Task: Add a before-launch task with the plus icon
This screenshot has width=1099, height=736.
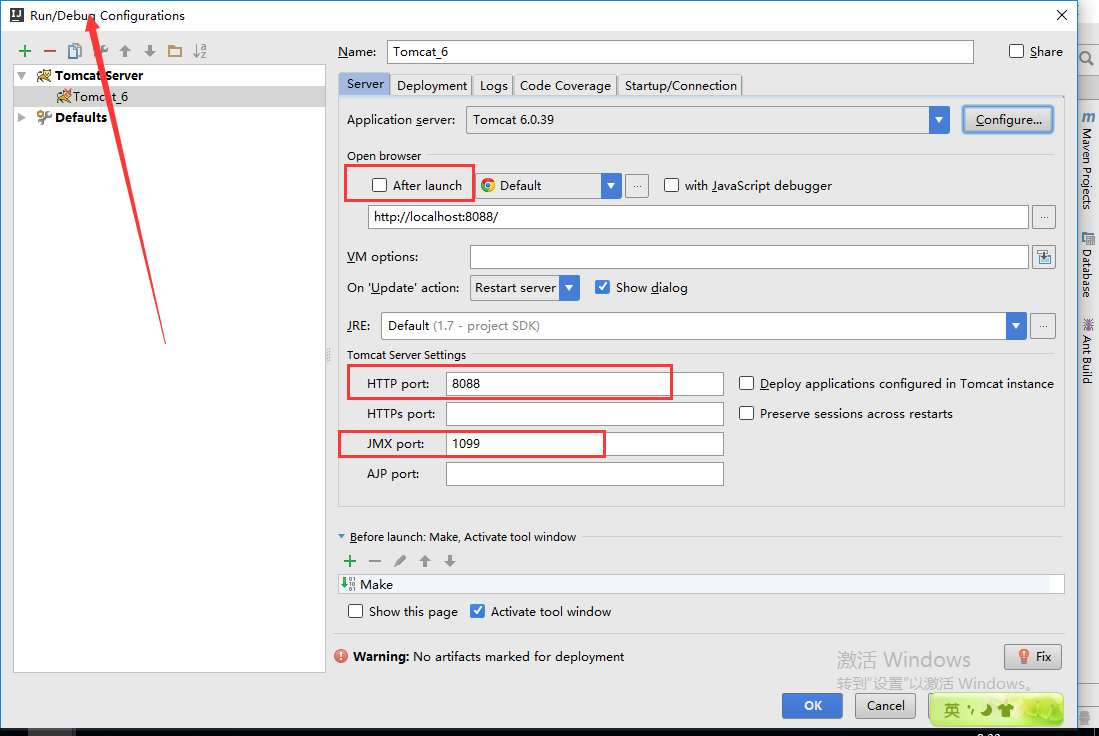Action: [x=350, y=561]
